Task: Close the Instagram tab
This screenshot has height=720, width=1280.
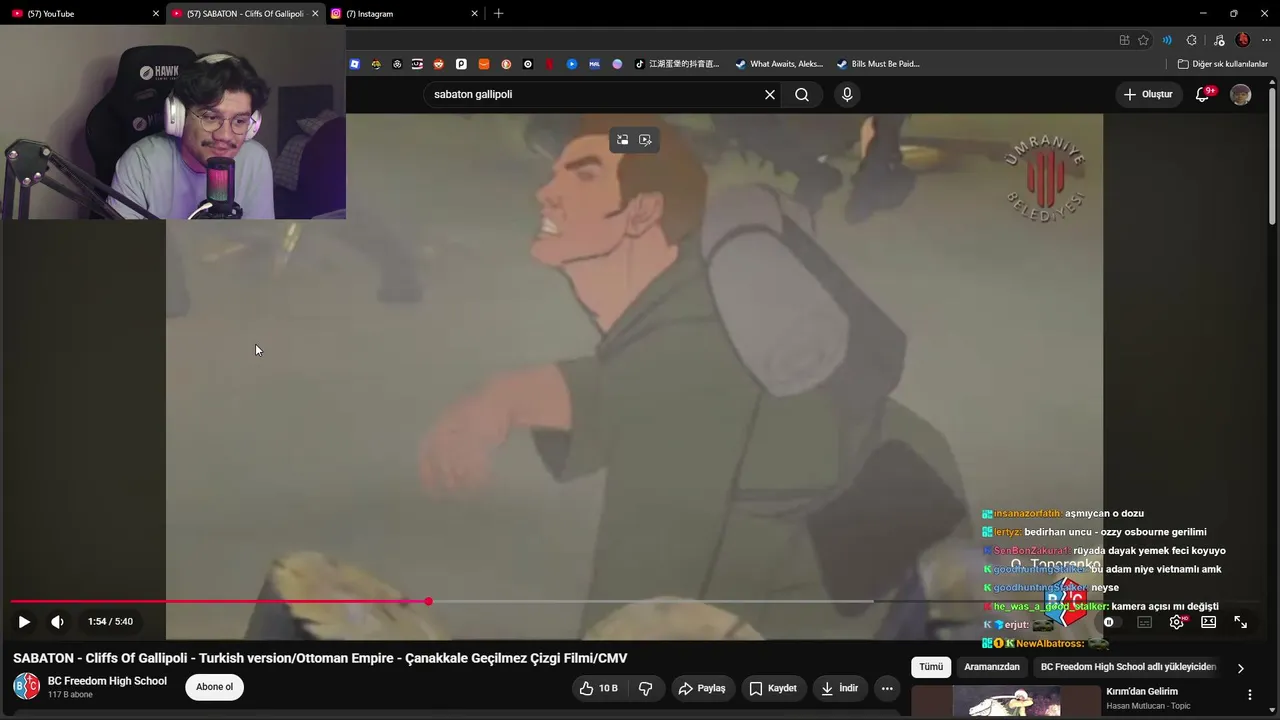Action: point(474,14)
